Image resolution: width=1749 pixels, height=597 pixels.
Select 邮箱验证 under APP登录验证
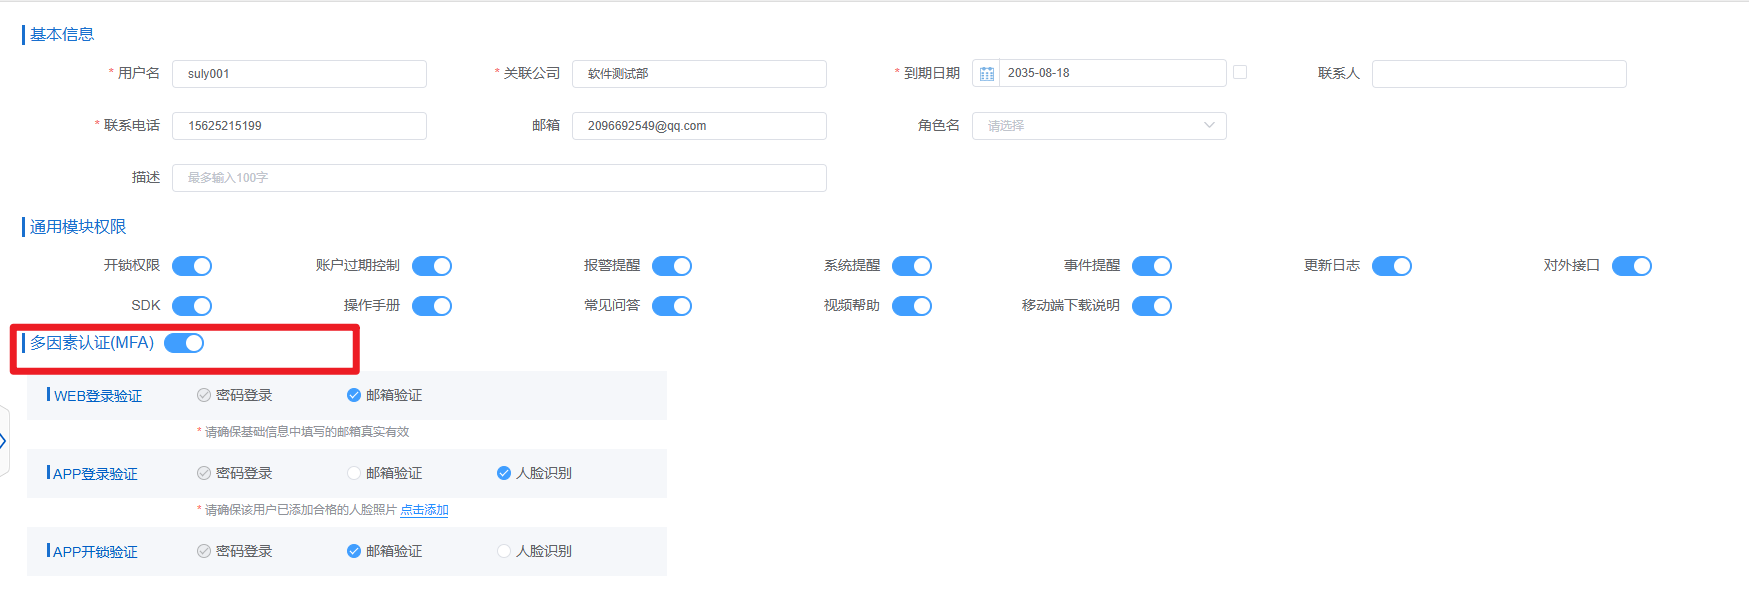(354, 473)
